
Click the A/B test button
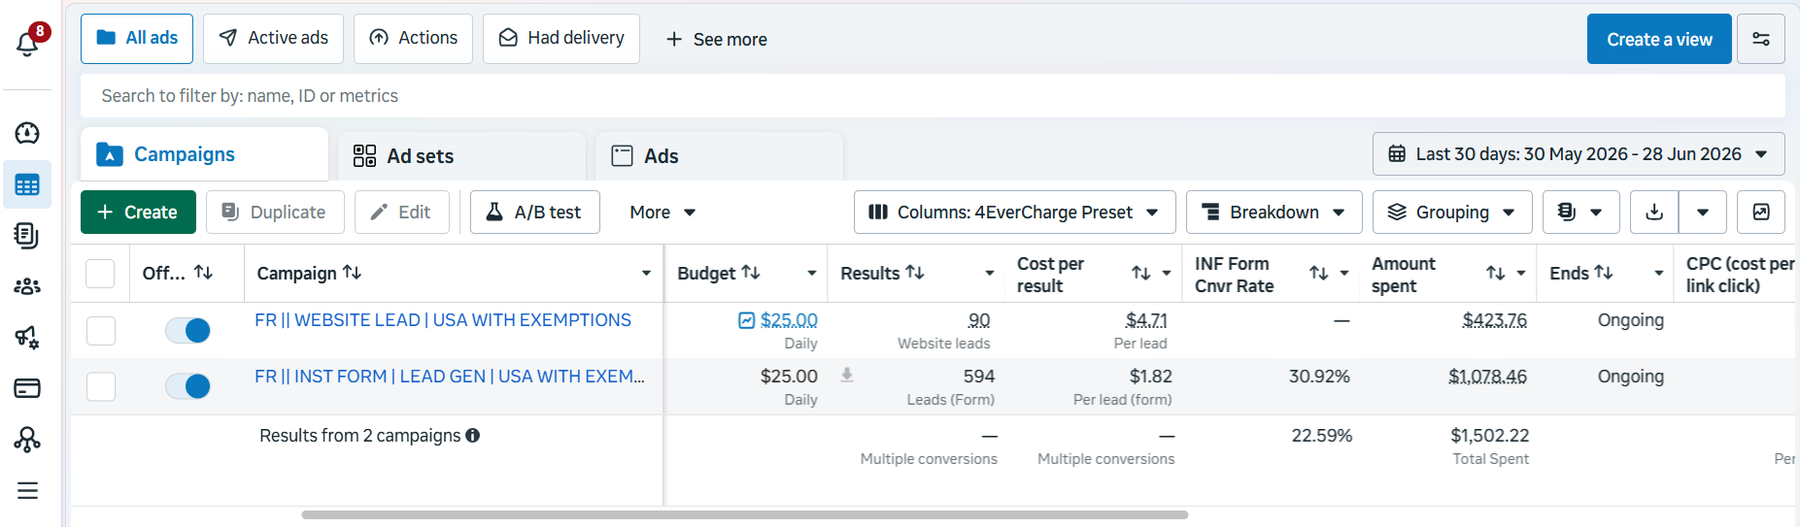[535, 212]
